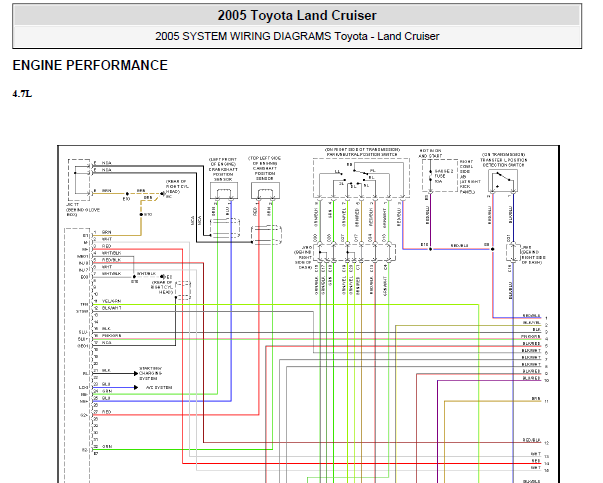Click the Crankshaft Position Sensor label
603x483 pixels.
(x=223, y=169)
